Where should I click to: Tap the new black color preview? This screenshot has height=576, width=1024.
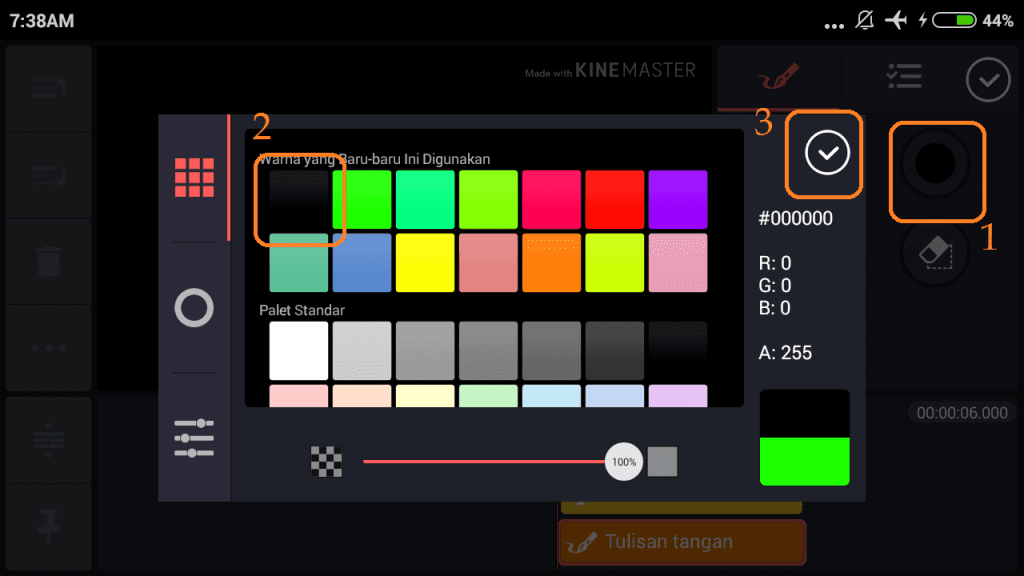(805, 414)
